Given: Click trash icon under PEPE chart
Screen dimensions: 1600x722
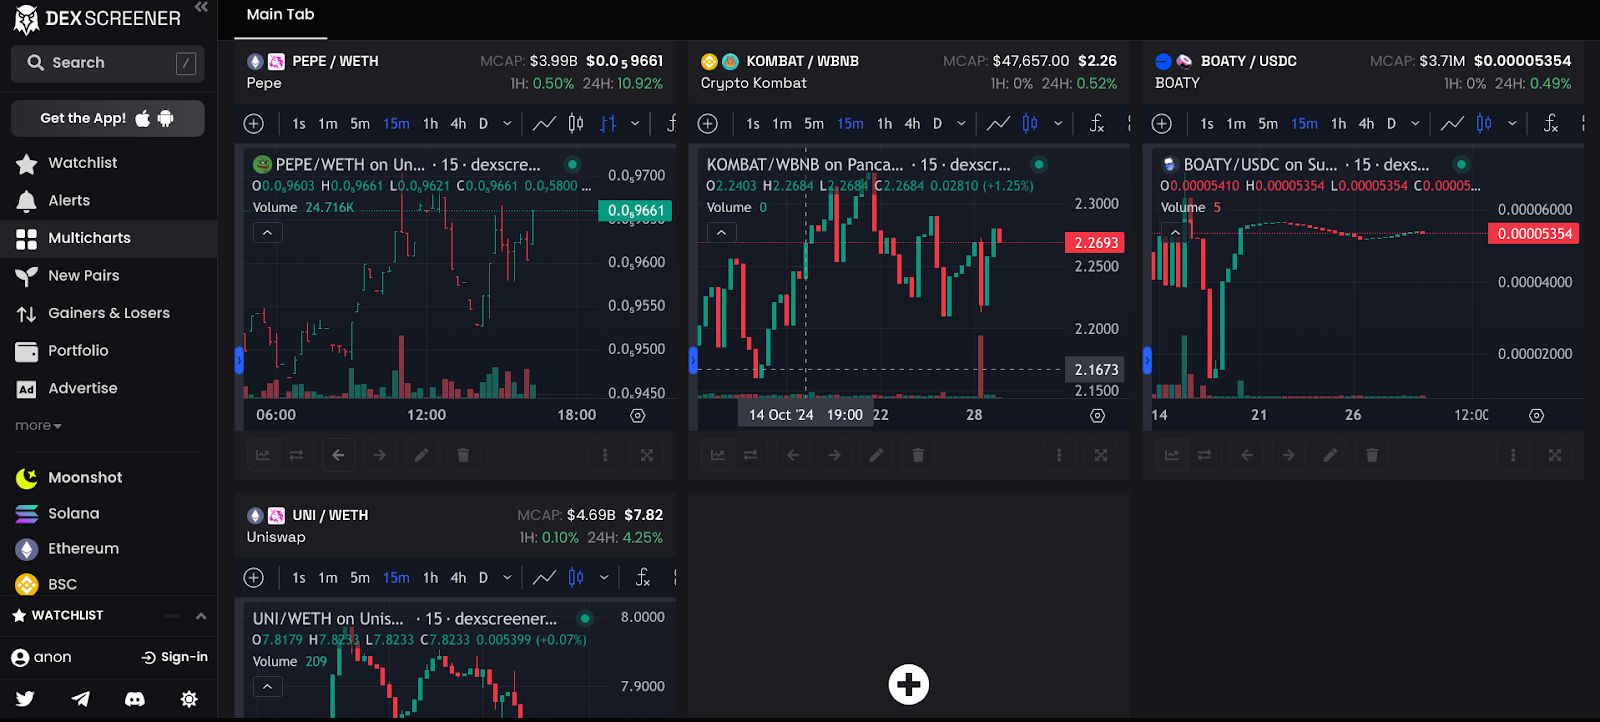Looking at the screenshot, I should click(x=463, y=455).
